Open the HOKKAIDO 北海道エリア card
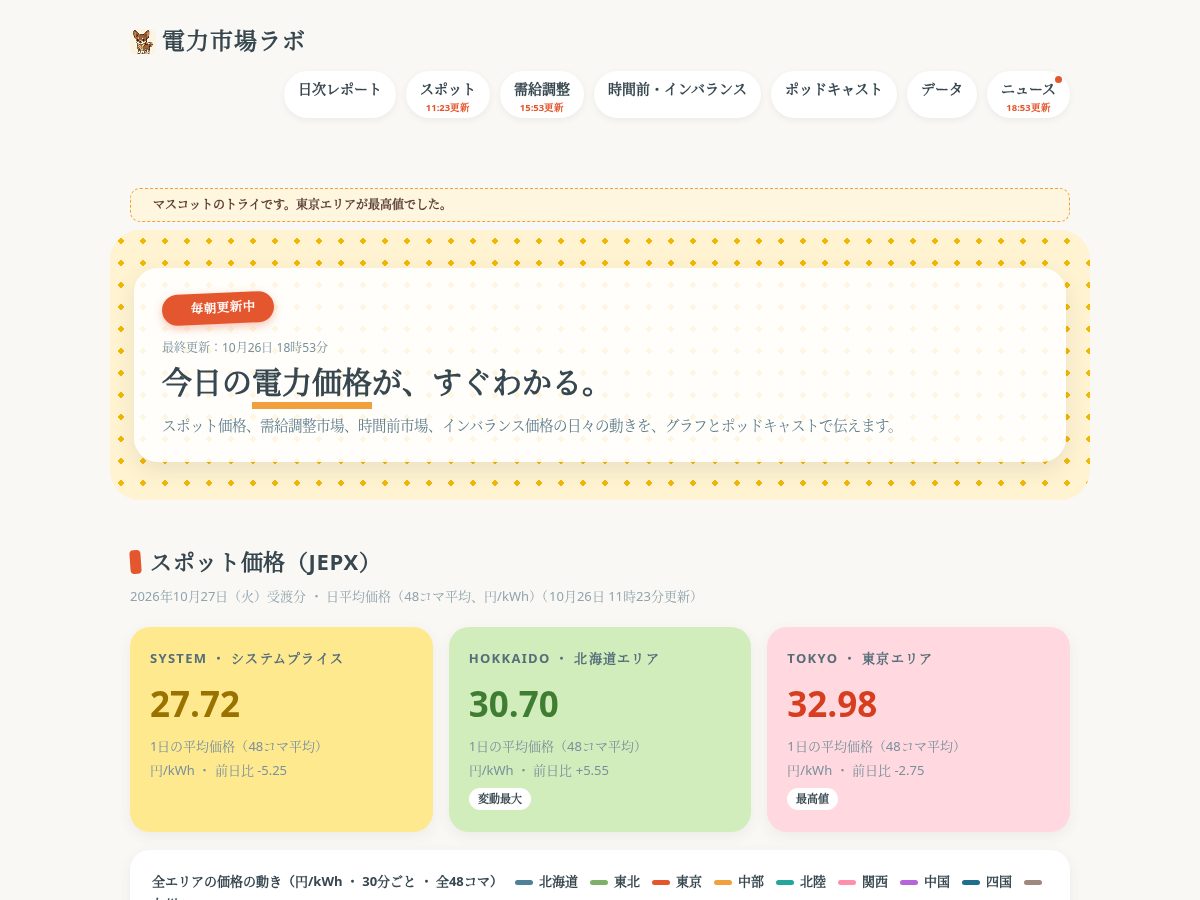The height and width of the screenshot is (900, 1200). [x=600, y=729]
